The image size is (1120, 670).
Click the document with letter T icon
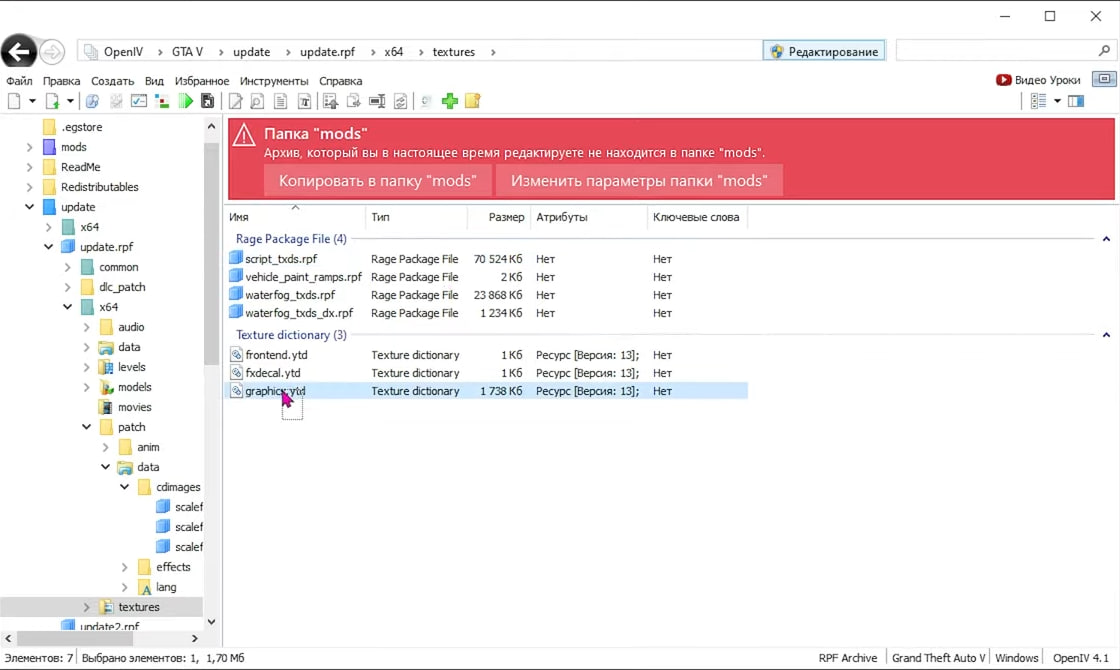[304, 101]
